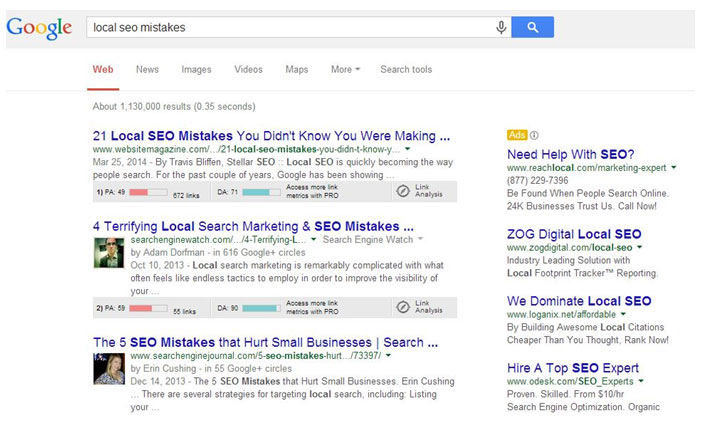Viewport: 705px width, 432px height.
Task: Select the Web tab
Action: click(x=103, y=70)
